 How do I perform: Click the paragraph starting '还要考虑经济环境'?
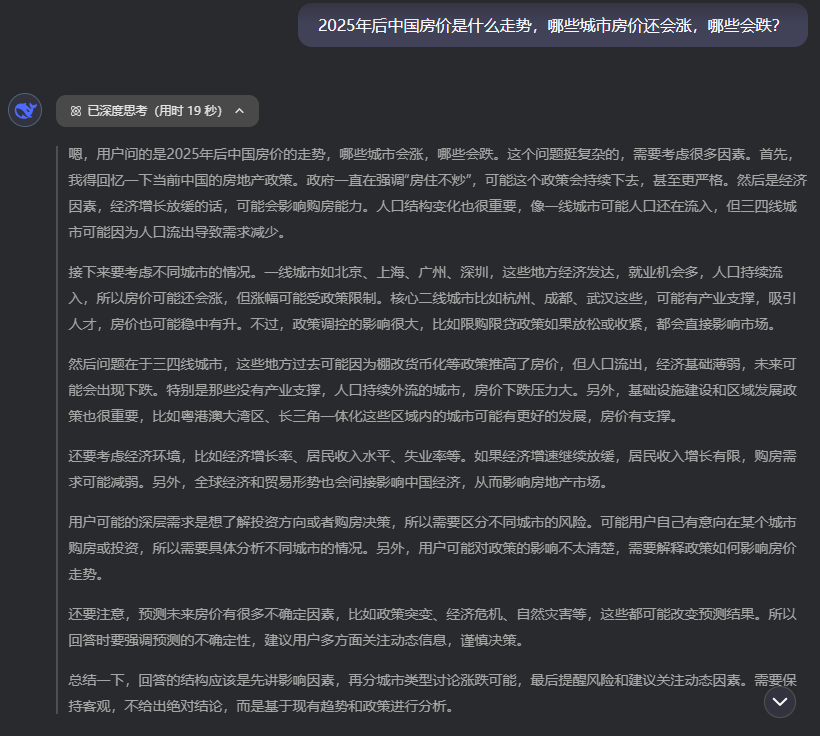pyautogui.click(x=433, y=469)
